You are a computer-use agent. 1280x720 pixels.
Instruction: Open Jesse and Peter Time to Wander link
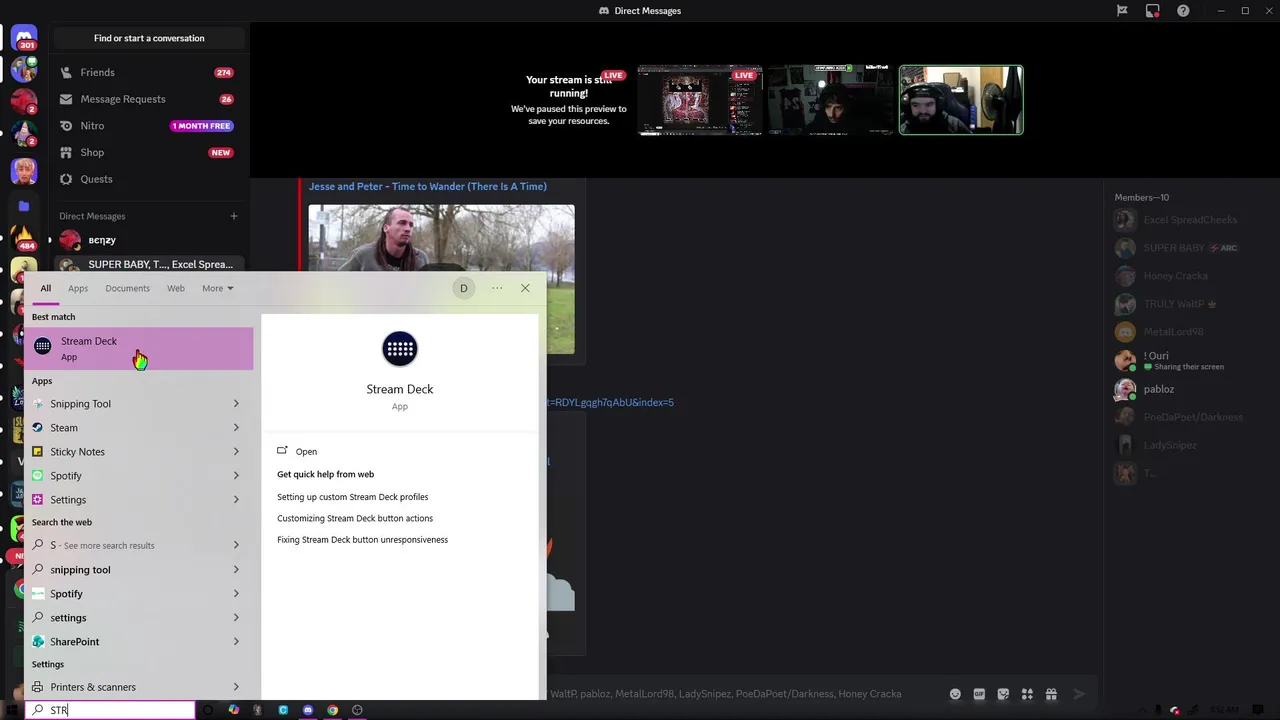[428, 186]
